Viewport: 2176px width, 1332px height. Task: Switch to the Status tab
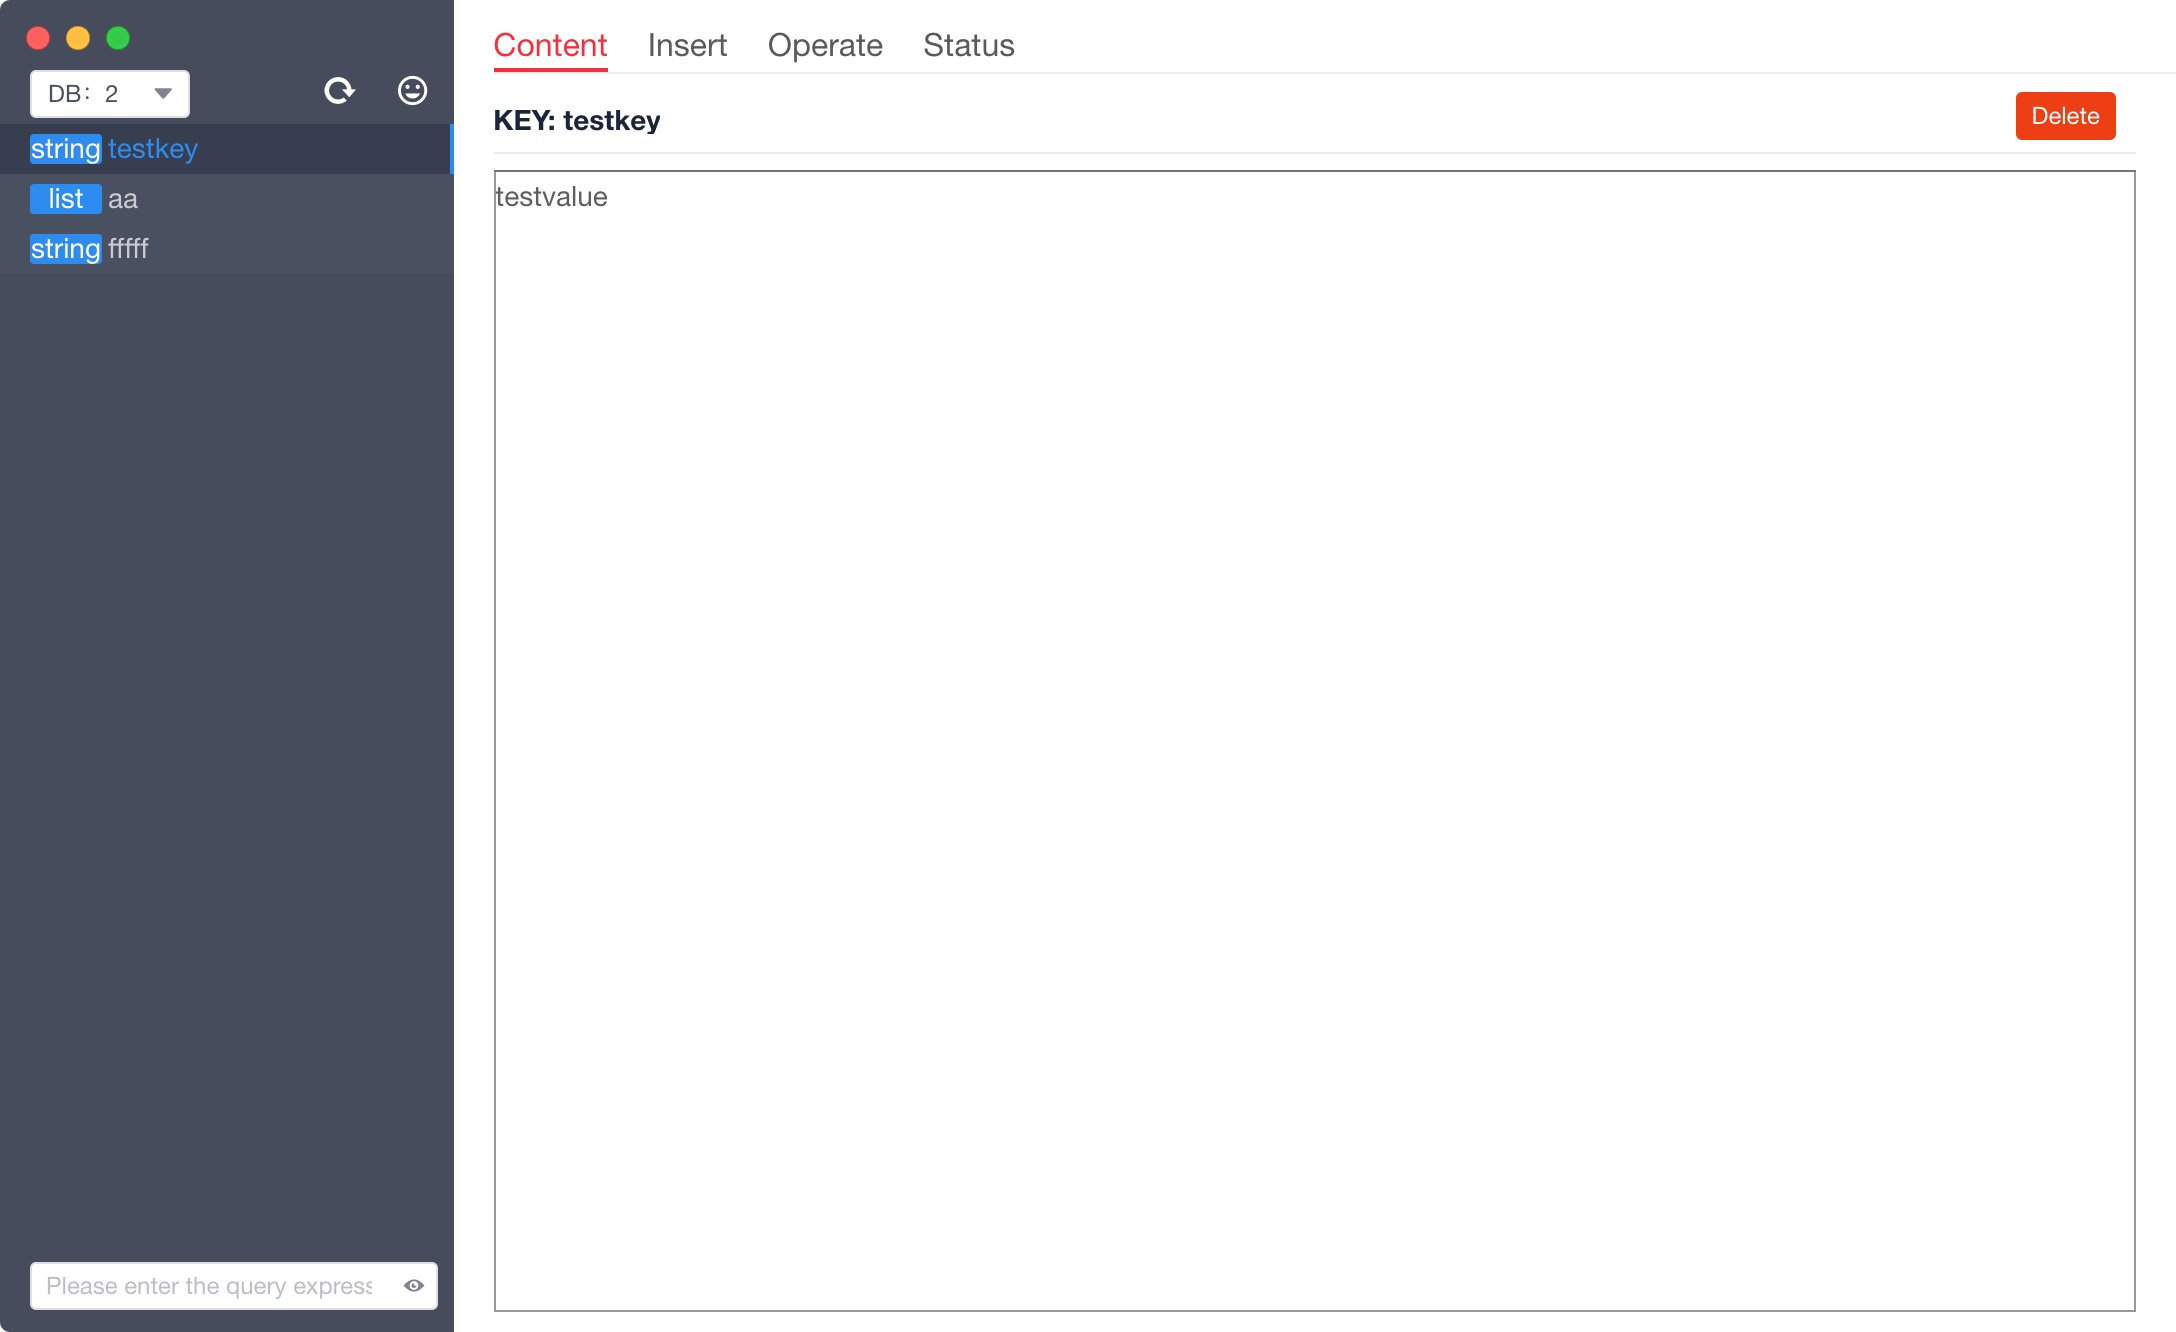[x=968, y=44]
